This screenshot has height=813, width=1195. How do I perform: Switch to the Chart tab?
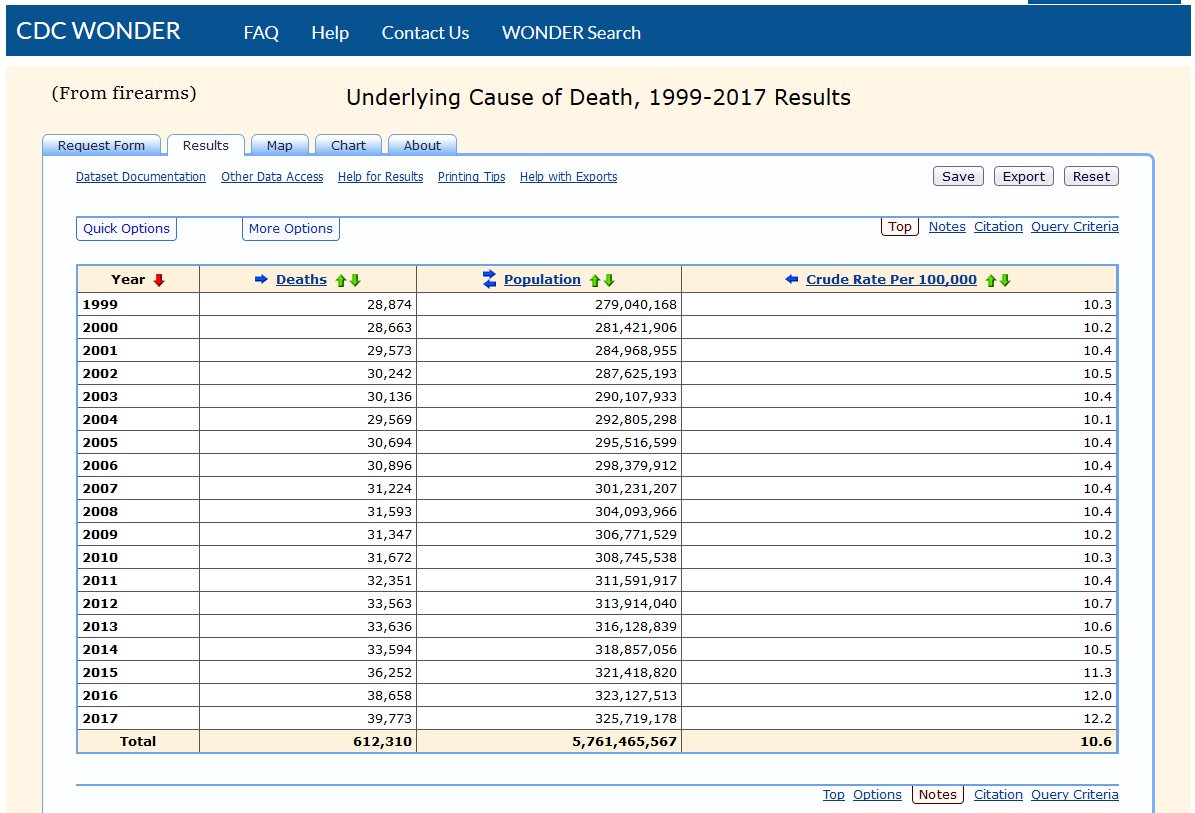coord(348,146)
